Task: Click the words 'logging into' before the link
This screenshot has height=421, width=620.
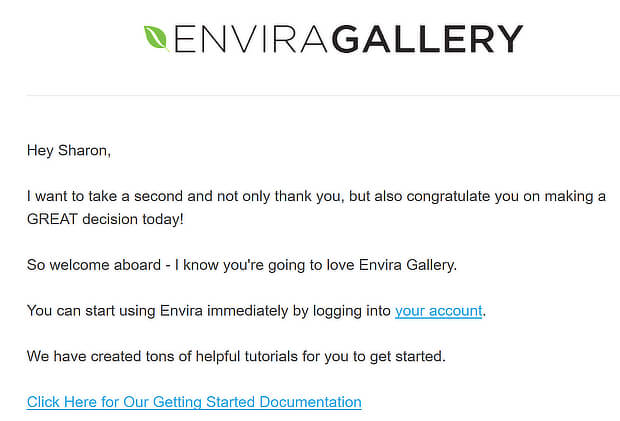Action: [352, 311]
